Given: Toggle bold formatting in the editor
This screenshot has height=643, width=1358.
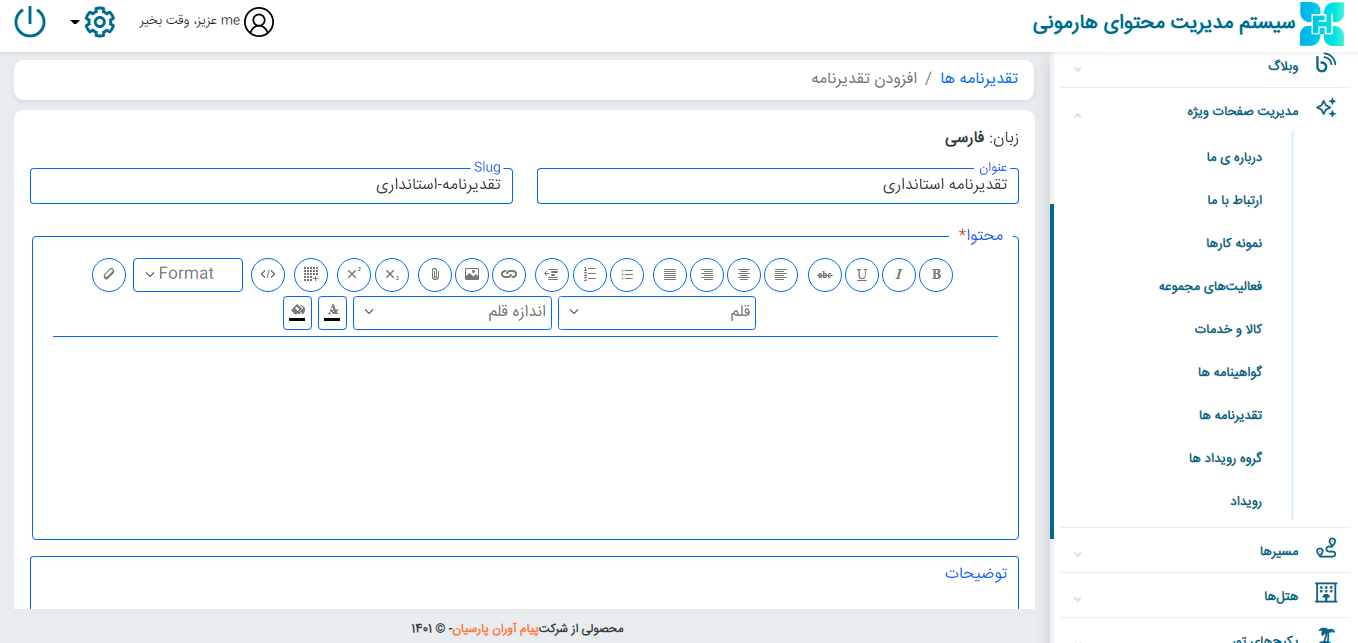Looking at the screenshot, I should click(x=936, y=274).
